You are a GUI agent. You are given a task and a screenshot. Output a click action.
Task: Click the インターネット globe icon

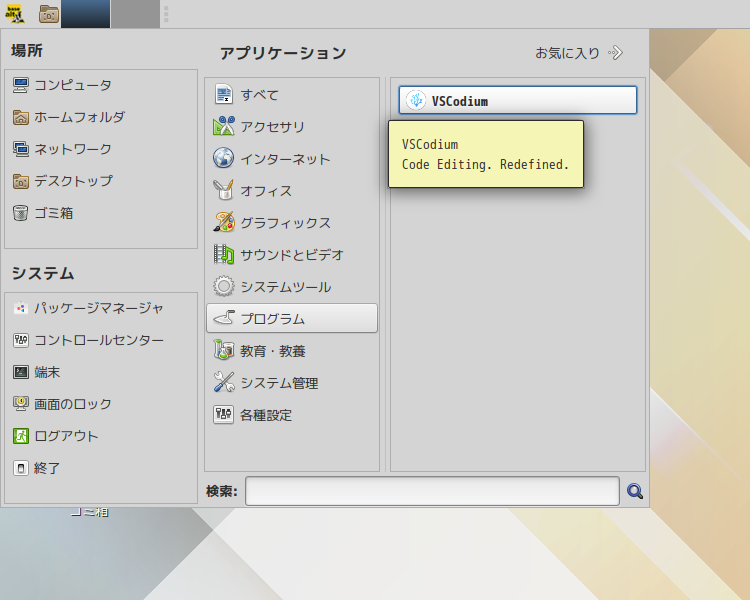pos(223,158)
